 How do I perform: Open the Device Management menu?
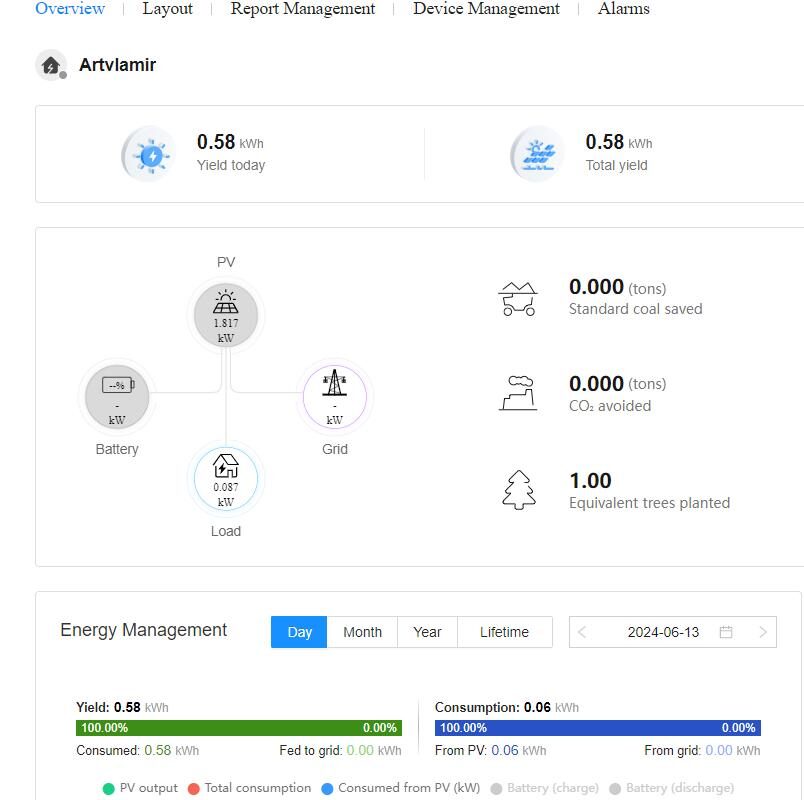click(486, 9)
